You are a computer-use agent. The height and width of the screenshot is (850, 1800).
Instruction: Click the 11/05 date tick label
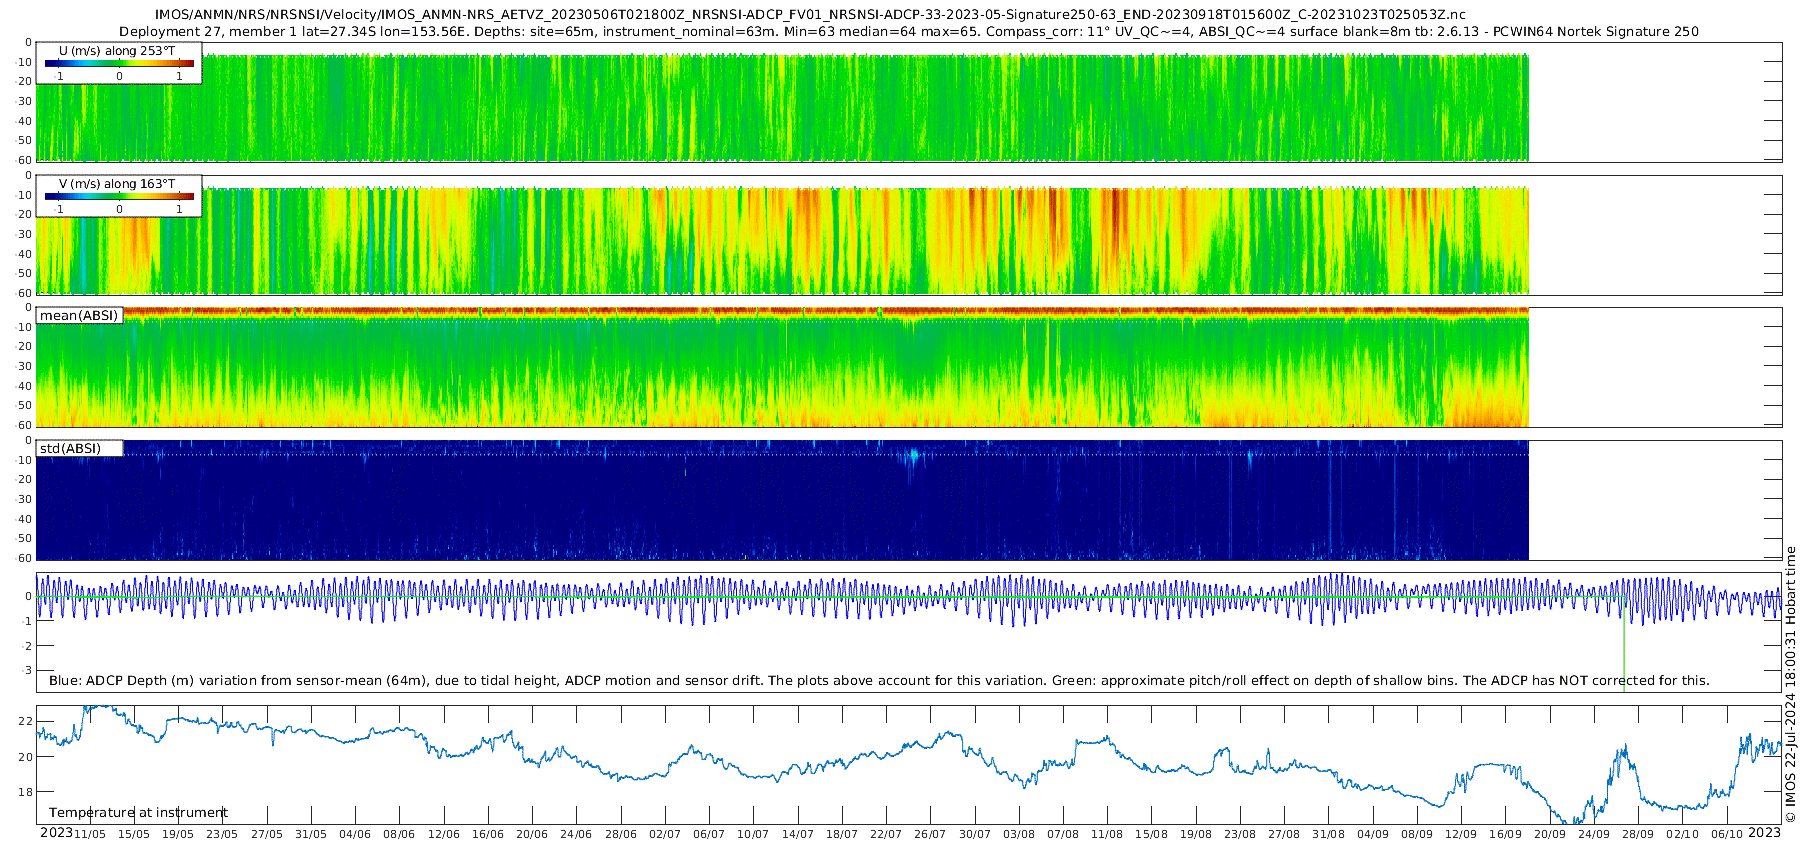point(90,834)
